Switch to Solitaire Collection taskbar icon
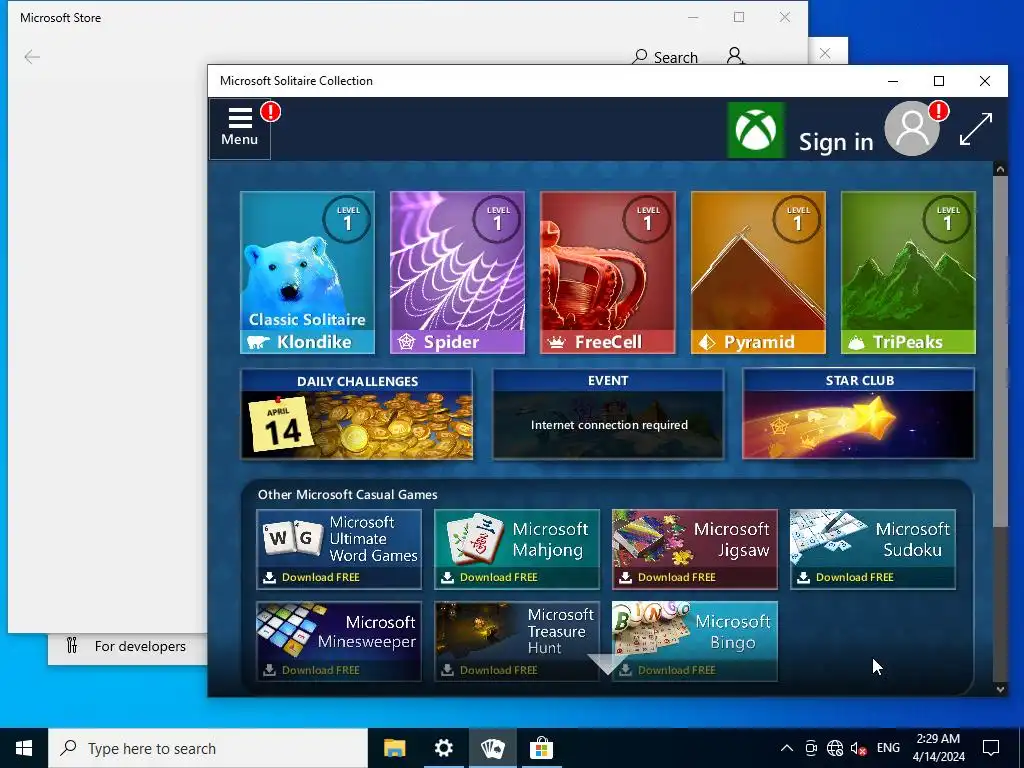The height and width of the screenshot is (768, 1024). (x=492, y=748)
